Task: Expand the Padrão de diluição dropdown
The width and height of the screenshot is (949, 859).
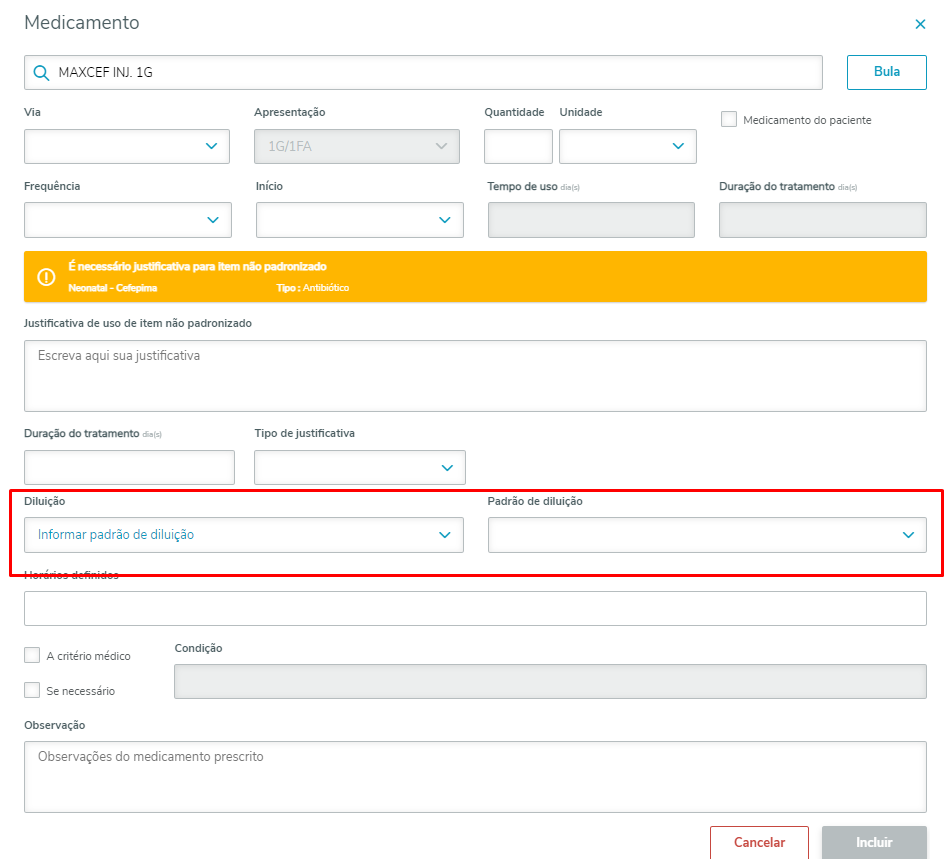Action: pyautogui.click(x=707, y=535)
